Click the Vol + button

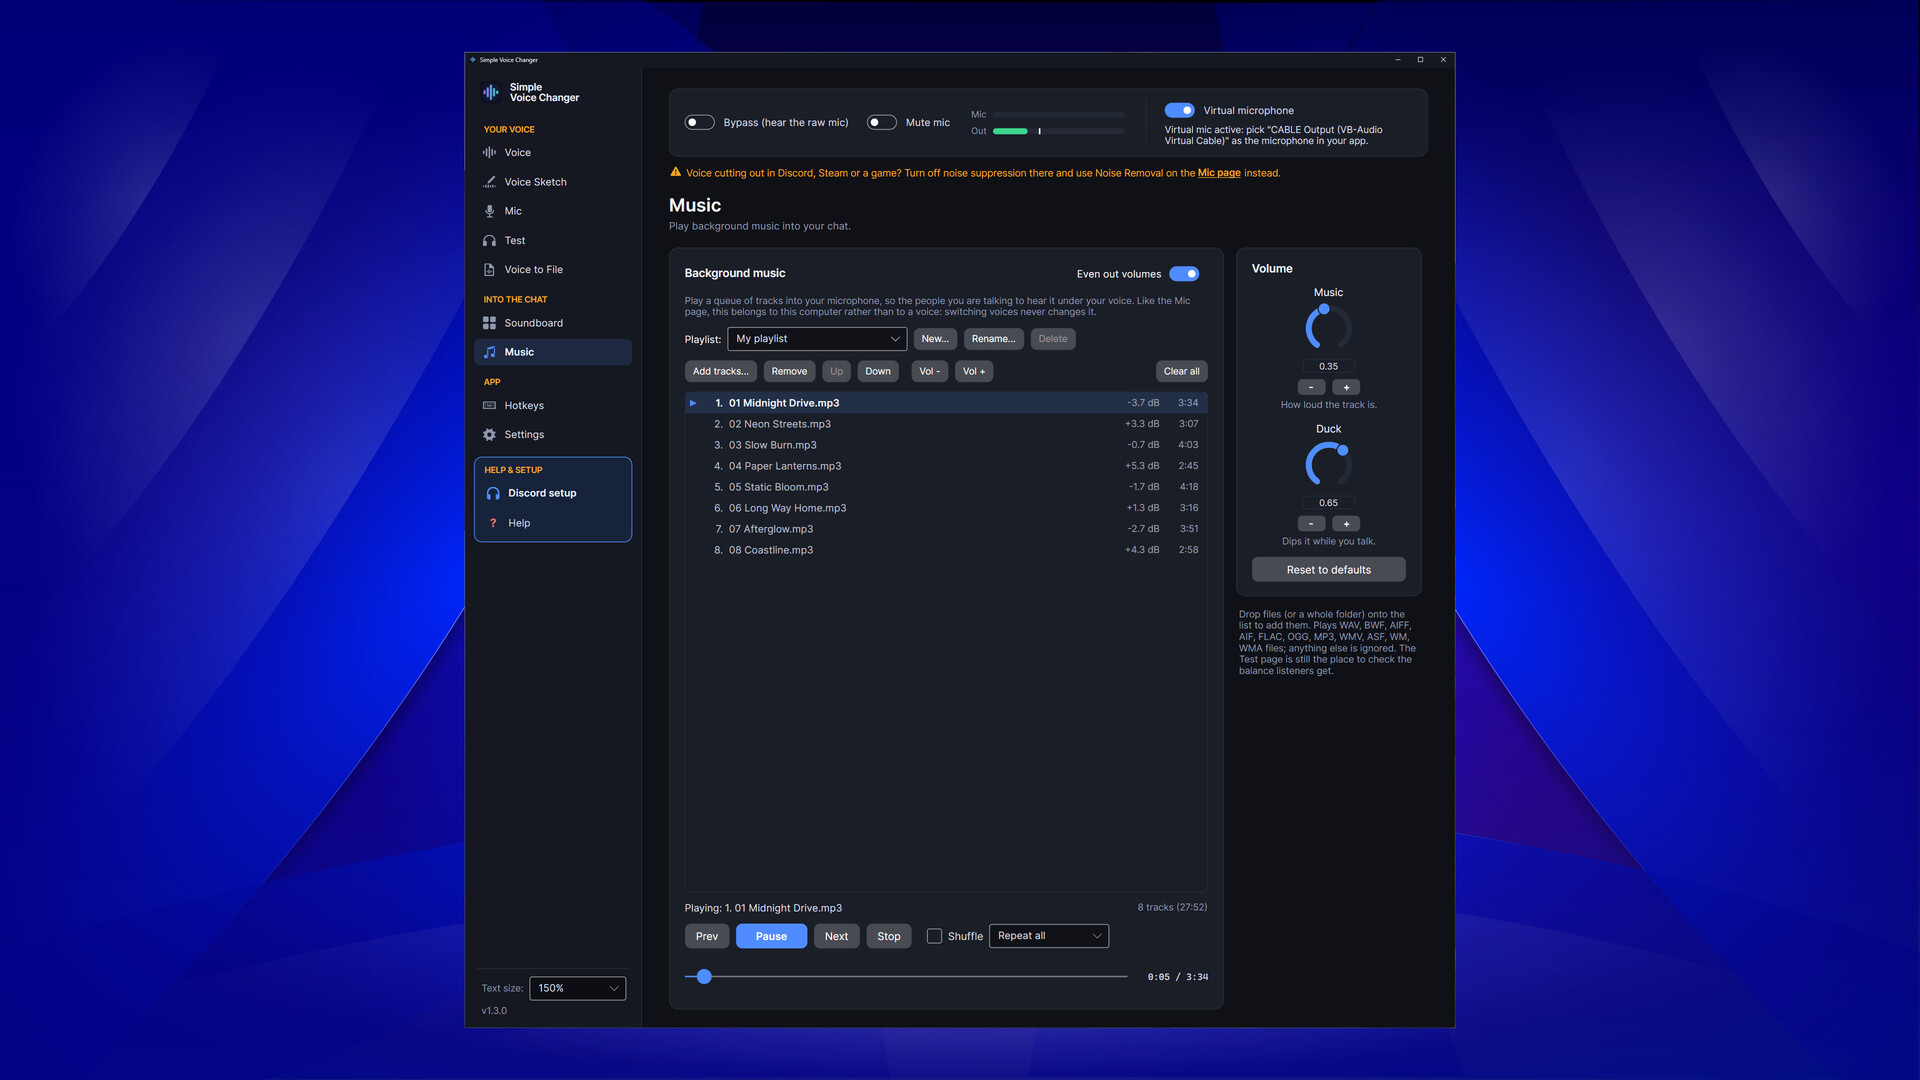coord(973,371)
